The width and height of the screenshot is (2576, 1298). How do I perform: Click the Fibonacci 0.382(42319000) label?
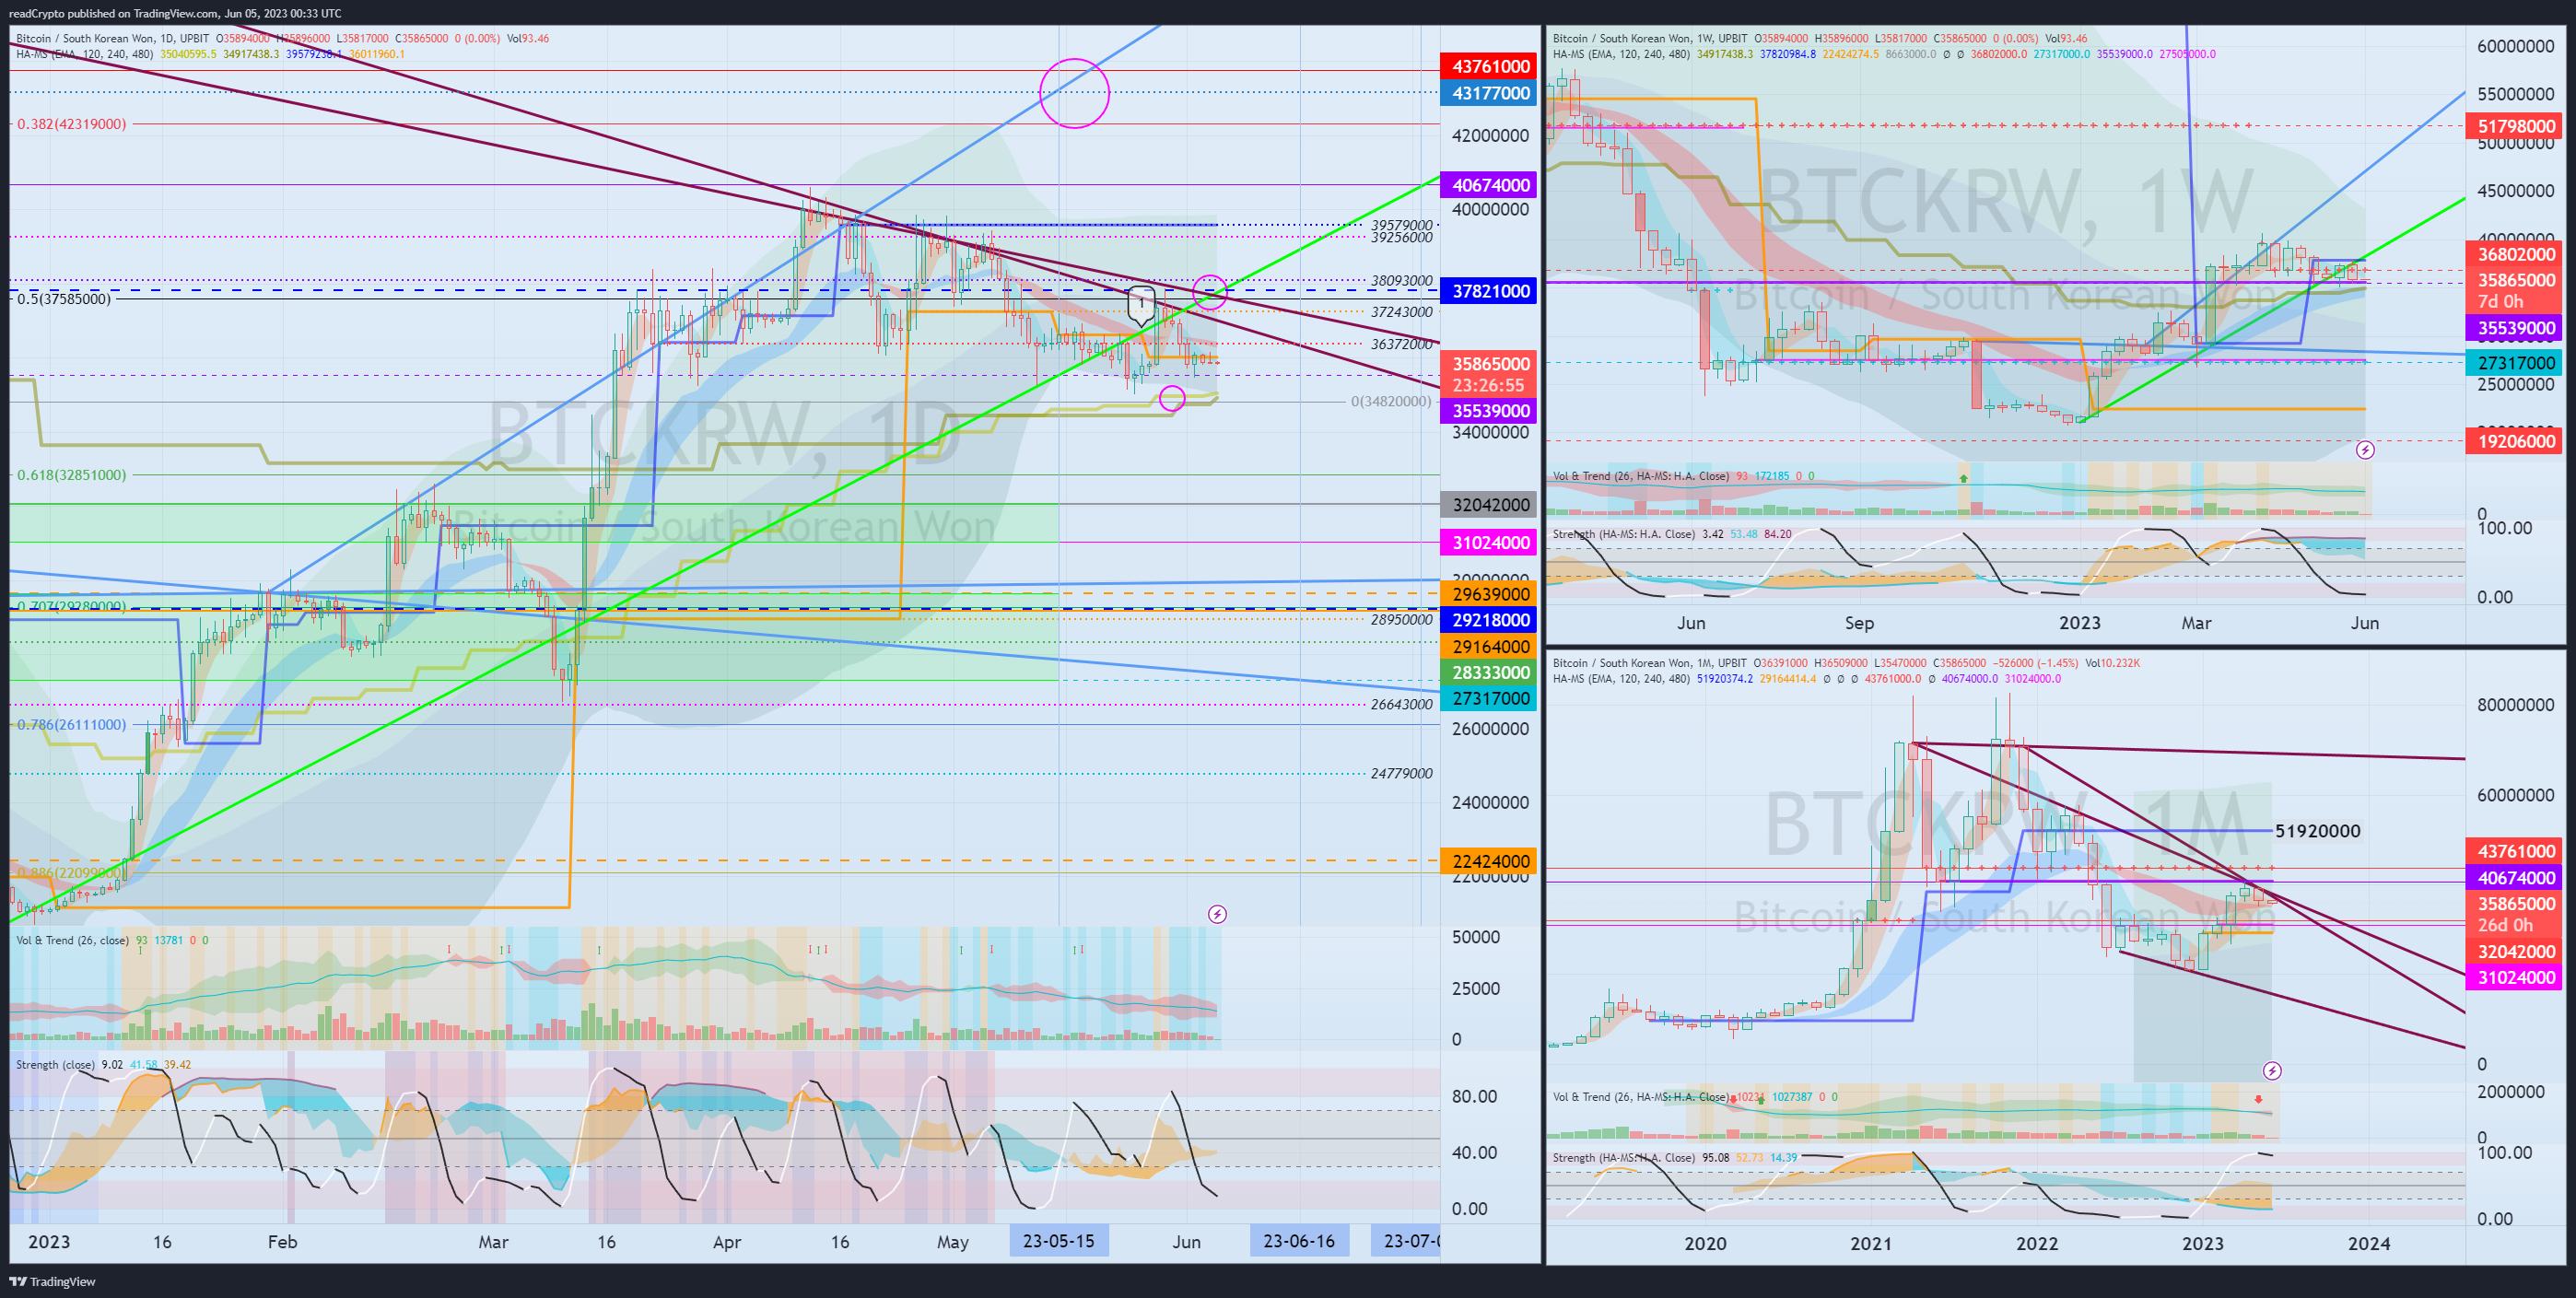[x=72, y=124]
